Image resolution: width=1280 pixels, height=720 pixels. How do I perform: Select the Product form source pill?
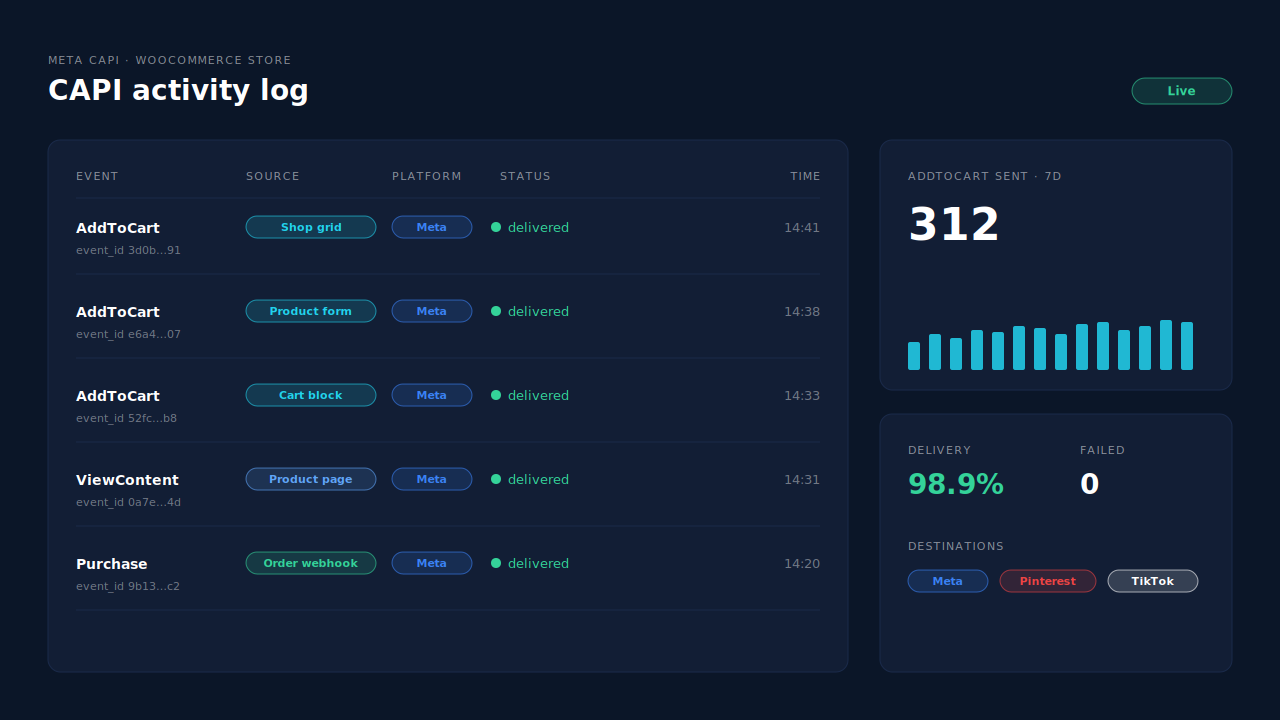[x=311, y=311]
